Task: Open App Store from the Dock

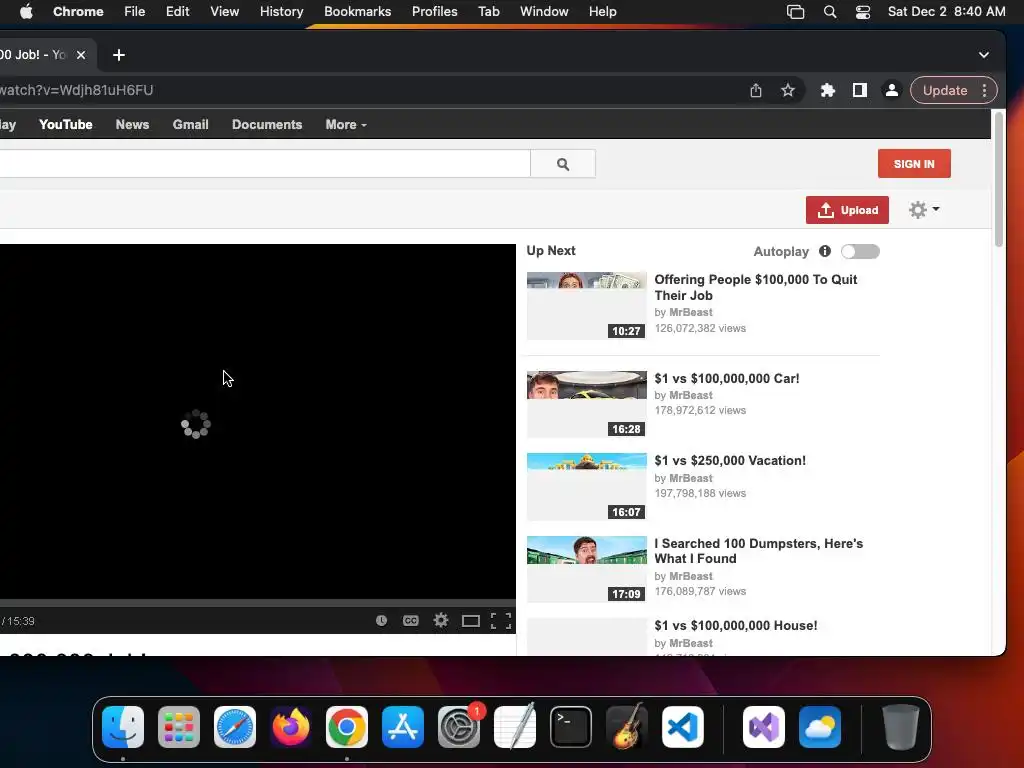Action: (x=403, y=727)
